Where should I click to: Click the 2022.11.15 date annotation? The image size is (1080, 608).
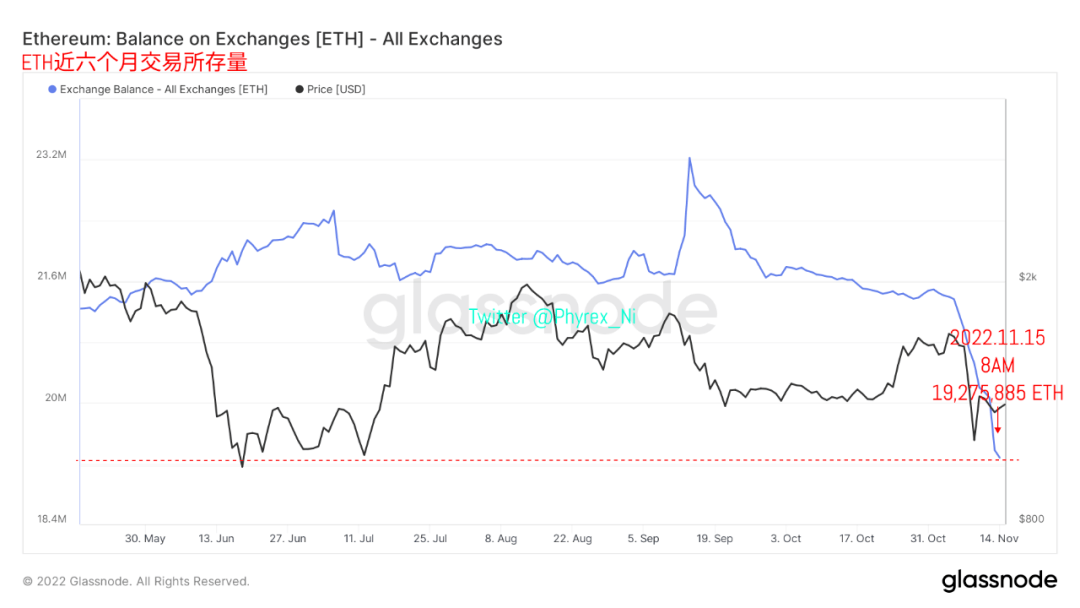click(997, 338)
